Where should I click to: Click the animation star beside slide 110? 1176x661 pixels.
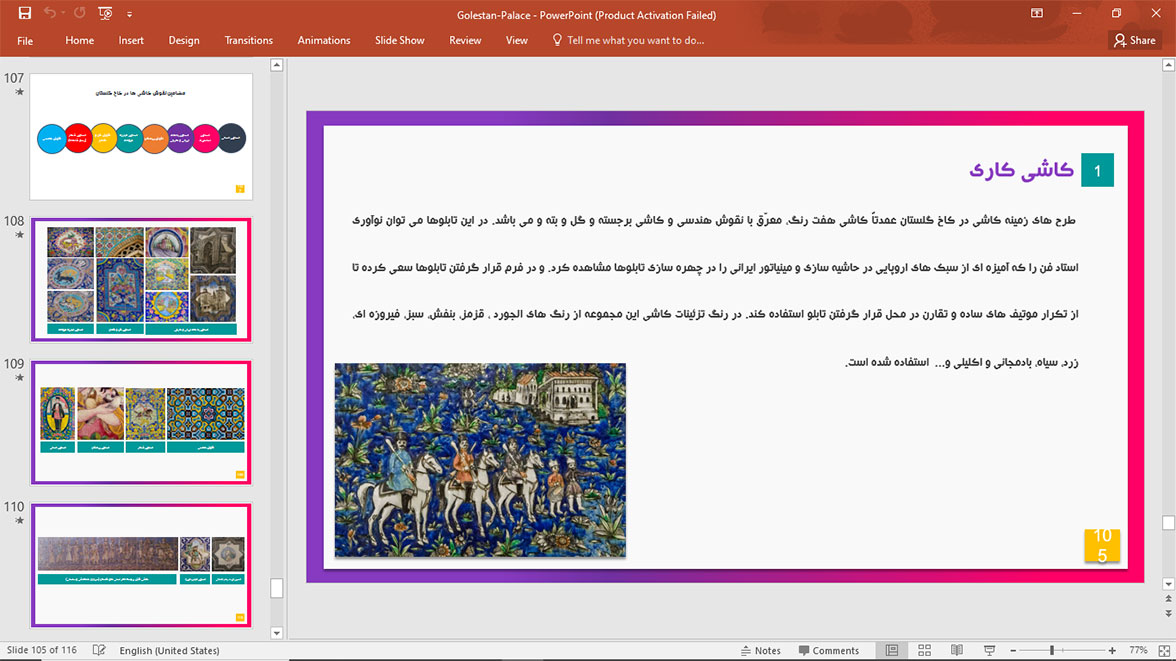[x=20, y=520]
